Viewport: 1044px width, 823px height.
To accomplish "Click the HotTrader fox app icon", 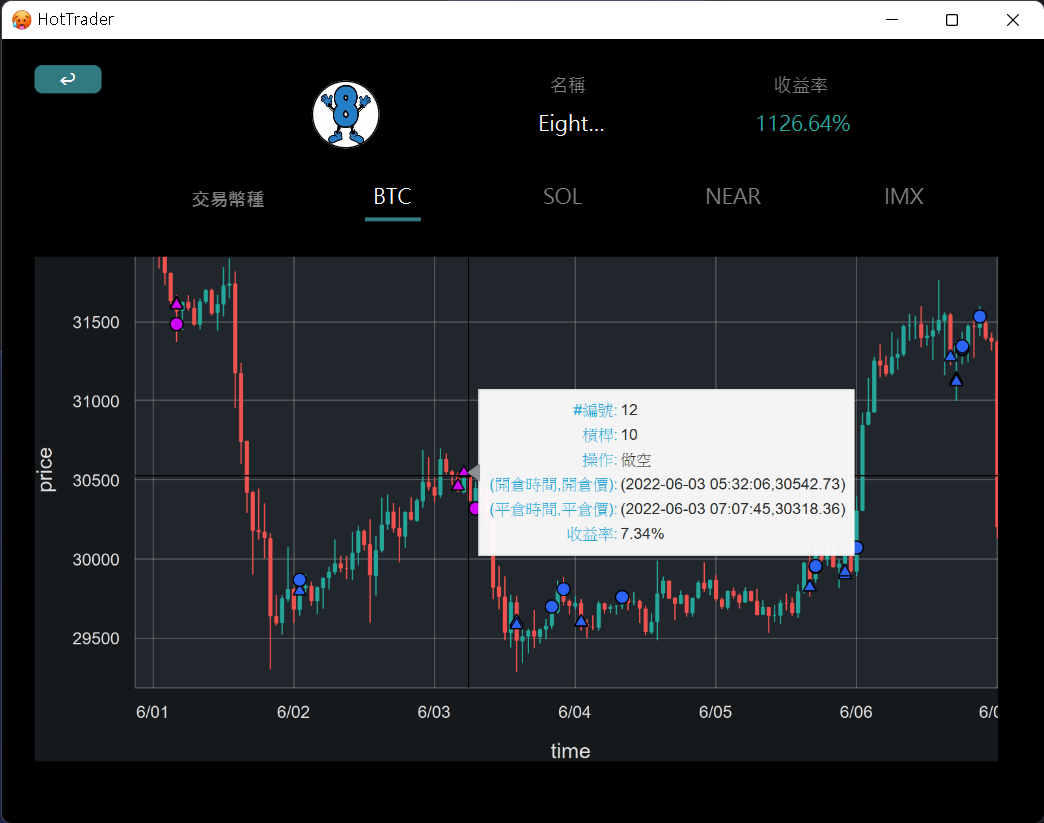I will 19,19.
